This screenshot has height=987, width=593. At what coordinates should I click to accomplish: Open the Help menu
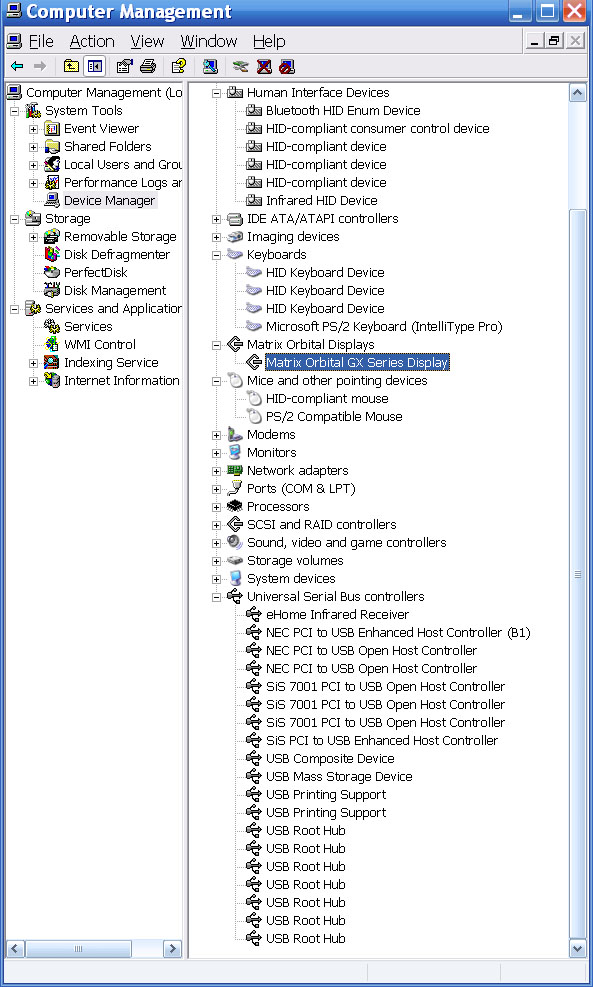[x=269, y=42]
